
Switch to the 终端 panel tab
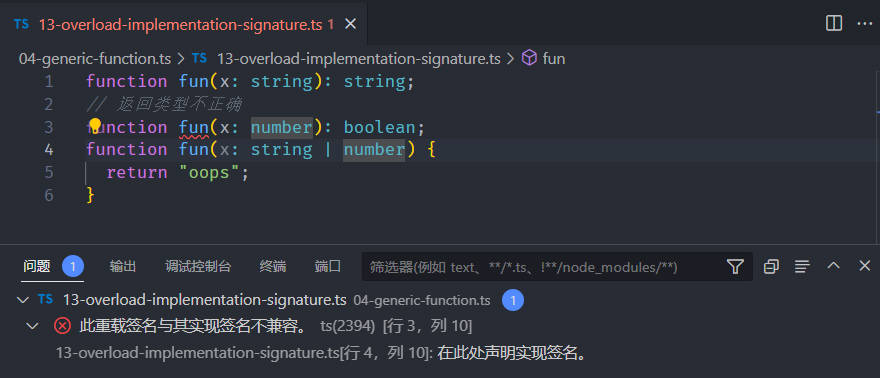click(273, 266)
